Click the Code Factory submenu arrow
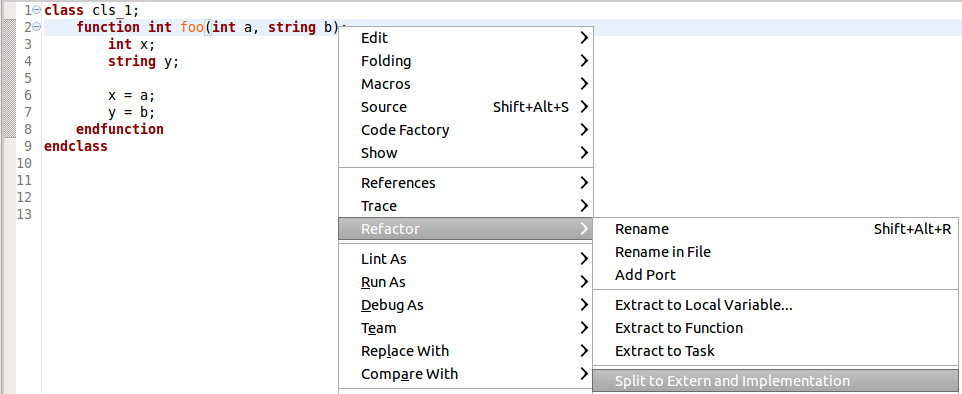This screenshot has width=962, height=394. coord(583,129)
